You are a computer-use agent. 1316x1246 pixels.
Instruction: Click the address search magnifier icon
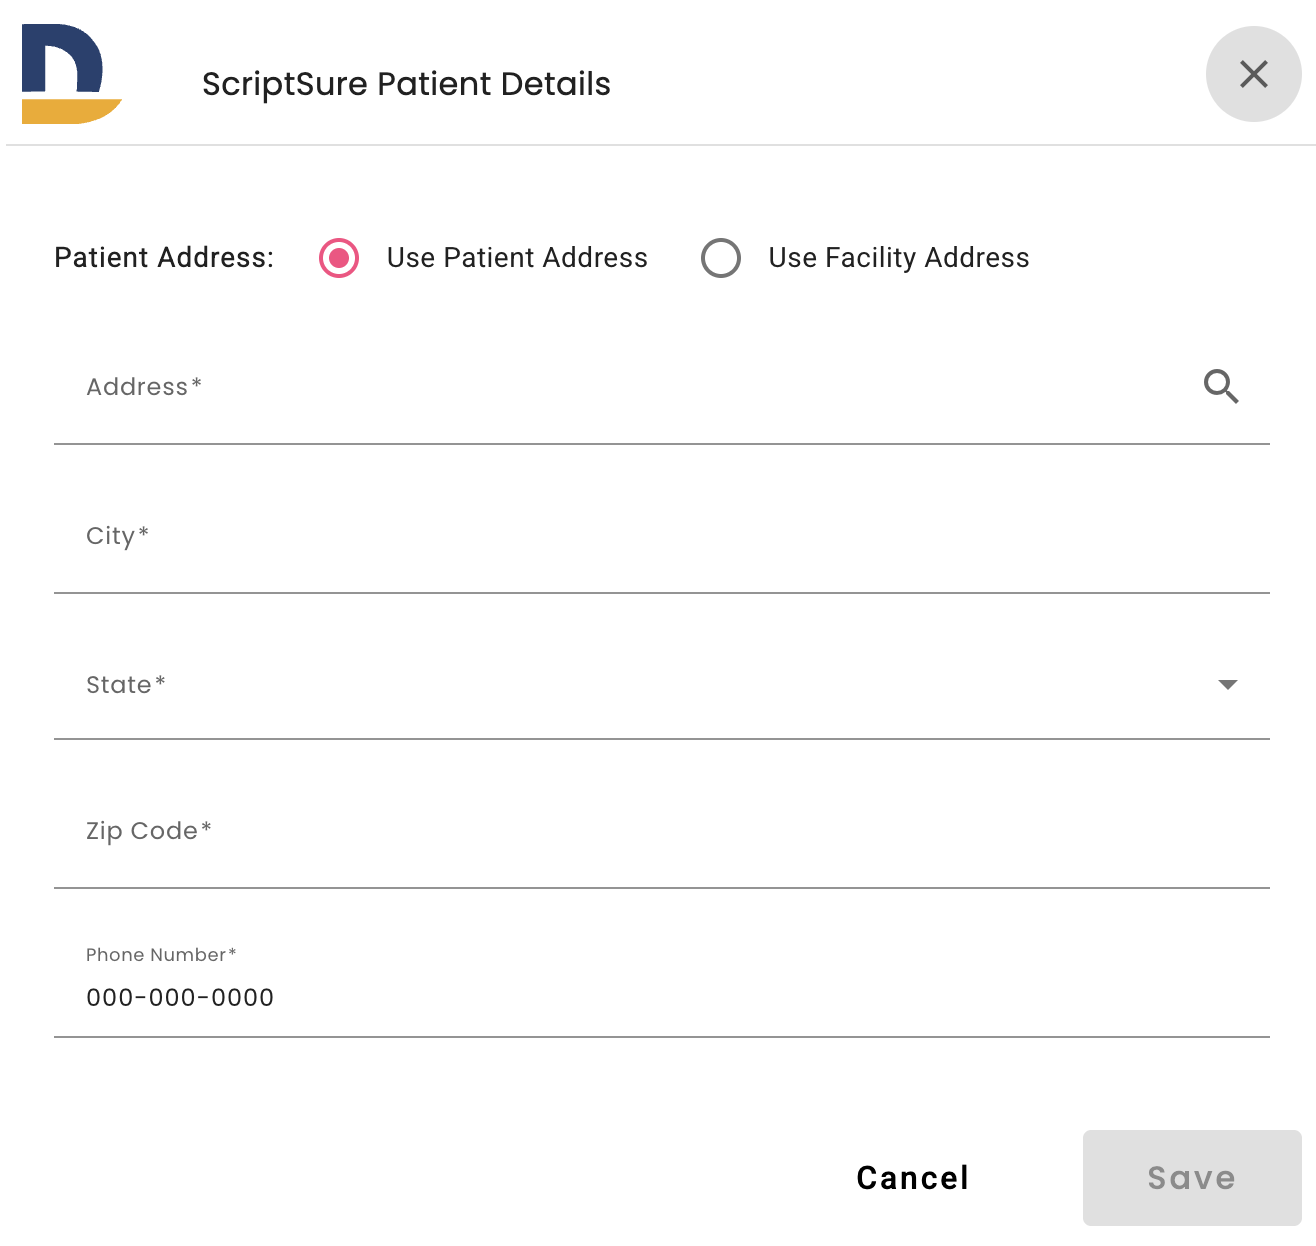(x=1221, y=386)
